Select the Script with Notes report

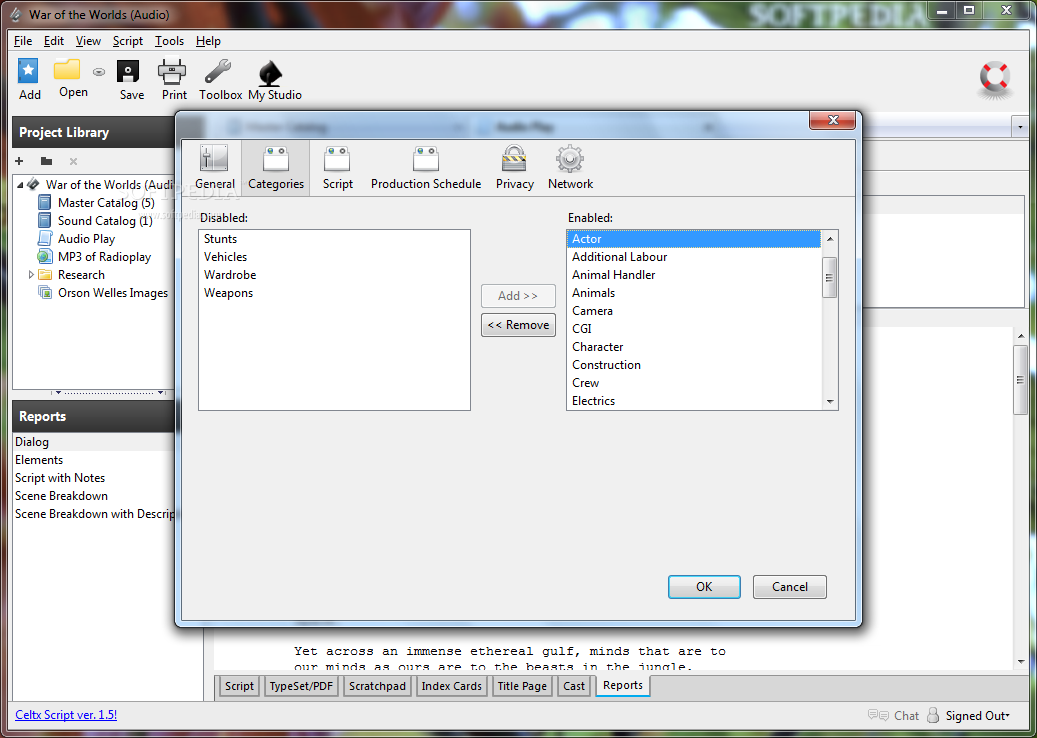[94, 477]
